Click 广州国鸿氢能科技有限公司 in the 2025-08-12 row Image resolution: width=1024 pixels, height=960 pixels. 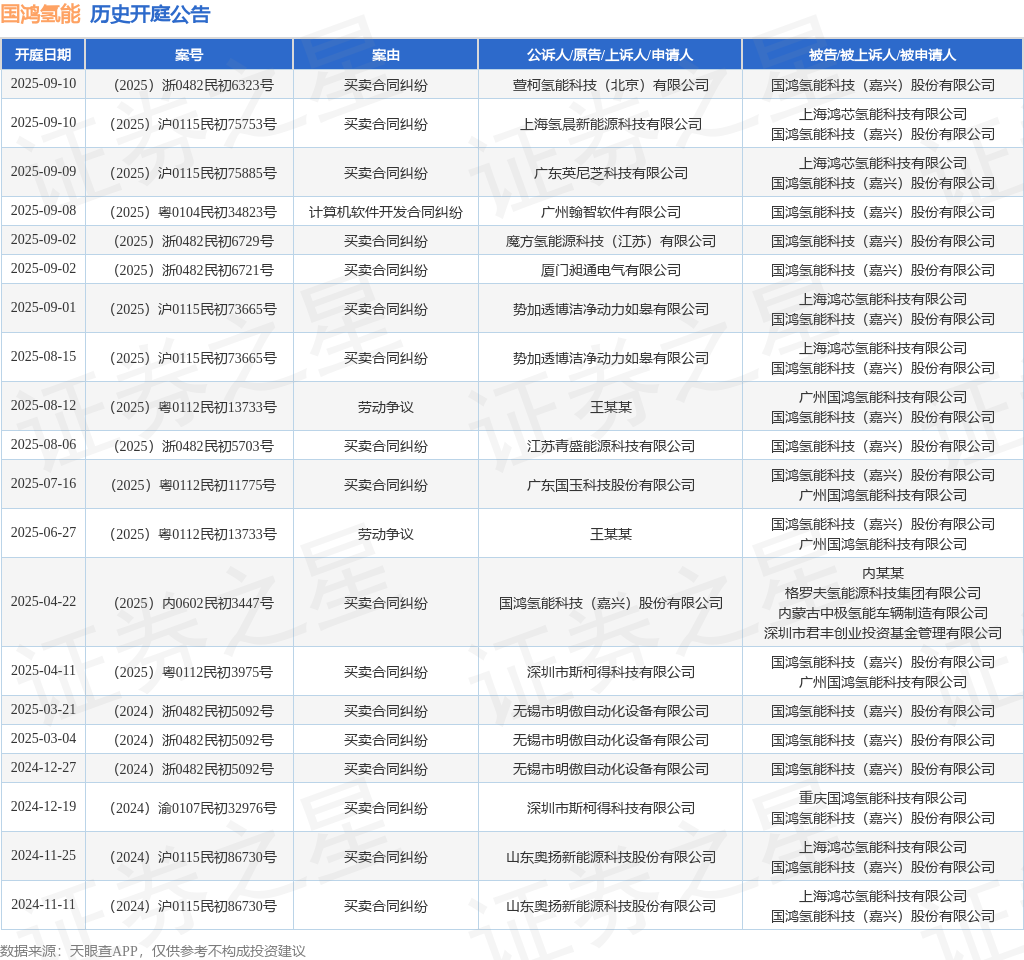coord(882,397)
